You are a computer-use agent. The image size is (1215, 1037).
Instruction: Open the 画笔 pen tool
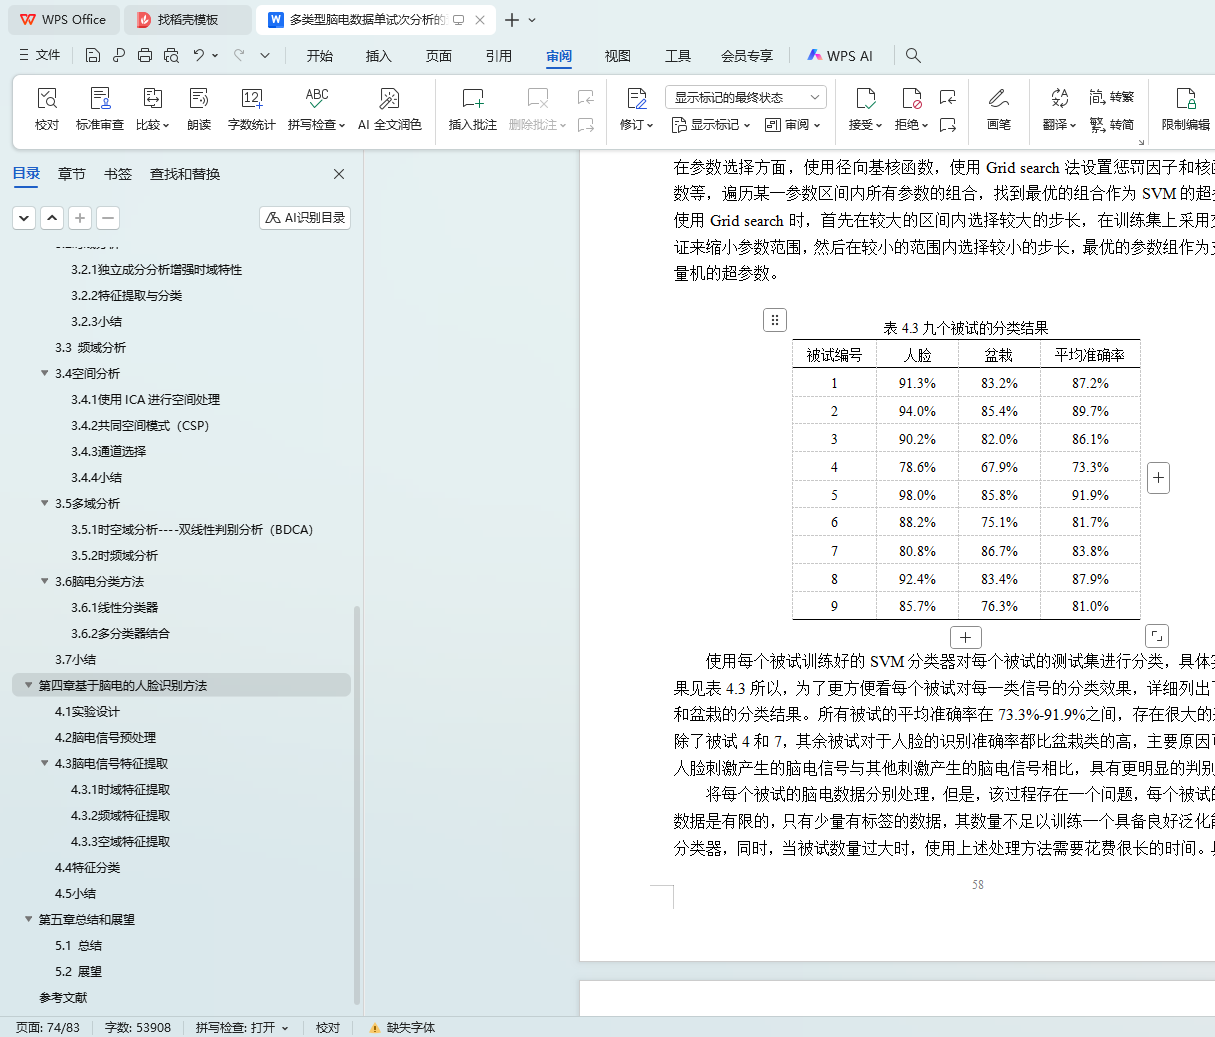tap(998, 109)
